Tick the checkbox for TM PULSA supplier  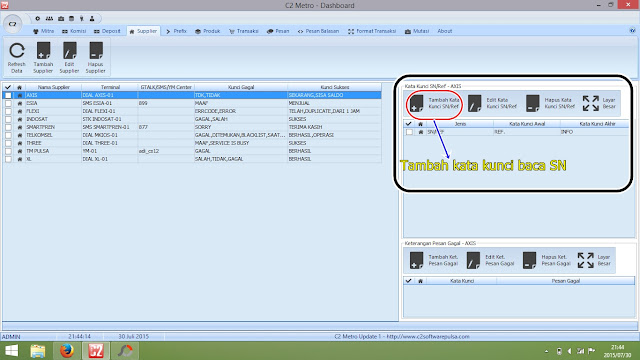8,151
